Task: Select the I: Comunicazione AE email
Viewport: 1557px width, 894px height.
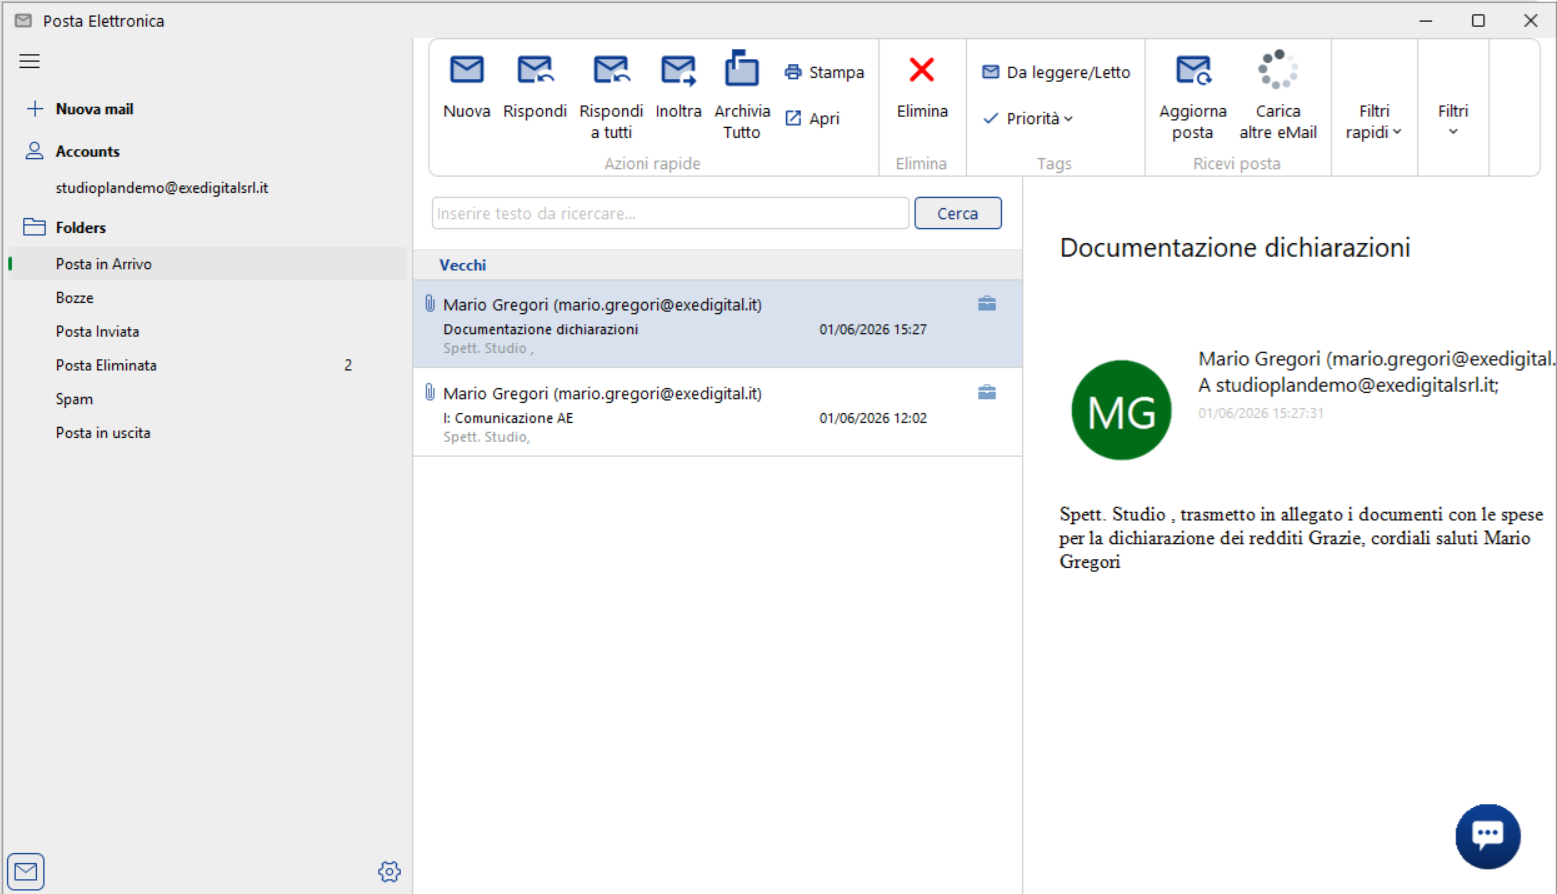Action: [718, 413]
